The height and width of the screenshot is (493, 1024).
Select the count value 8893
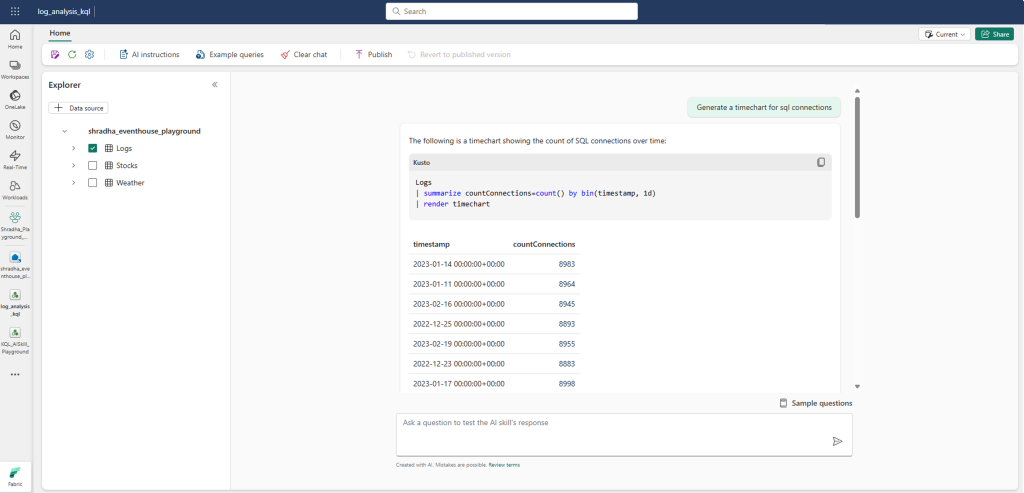pos(566,324)
